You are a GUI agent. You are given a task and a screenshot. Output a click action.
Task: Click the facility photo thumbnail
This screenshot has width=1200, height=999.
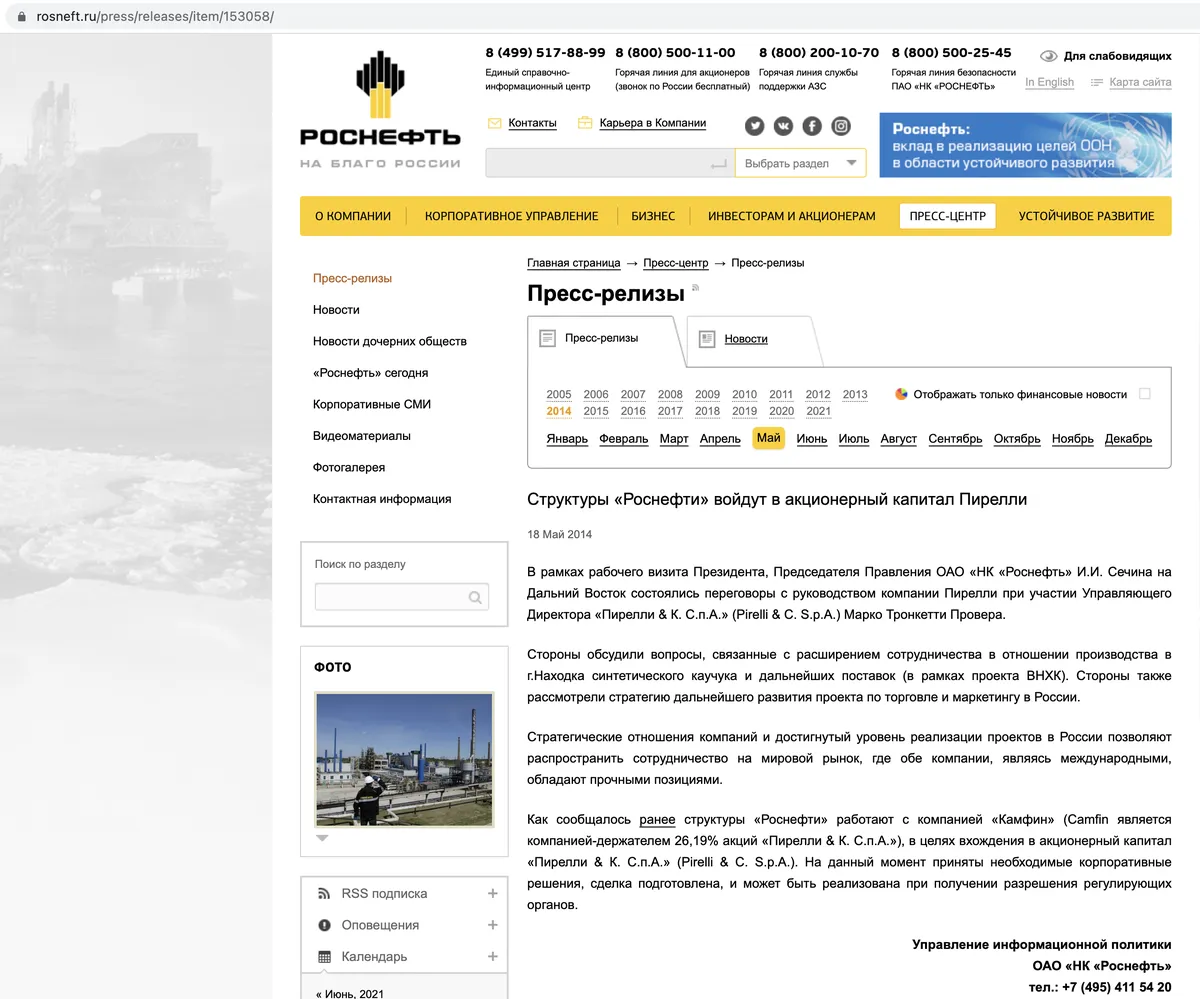(x=404, y=759)
